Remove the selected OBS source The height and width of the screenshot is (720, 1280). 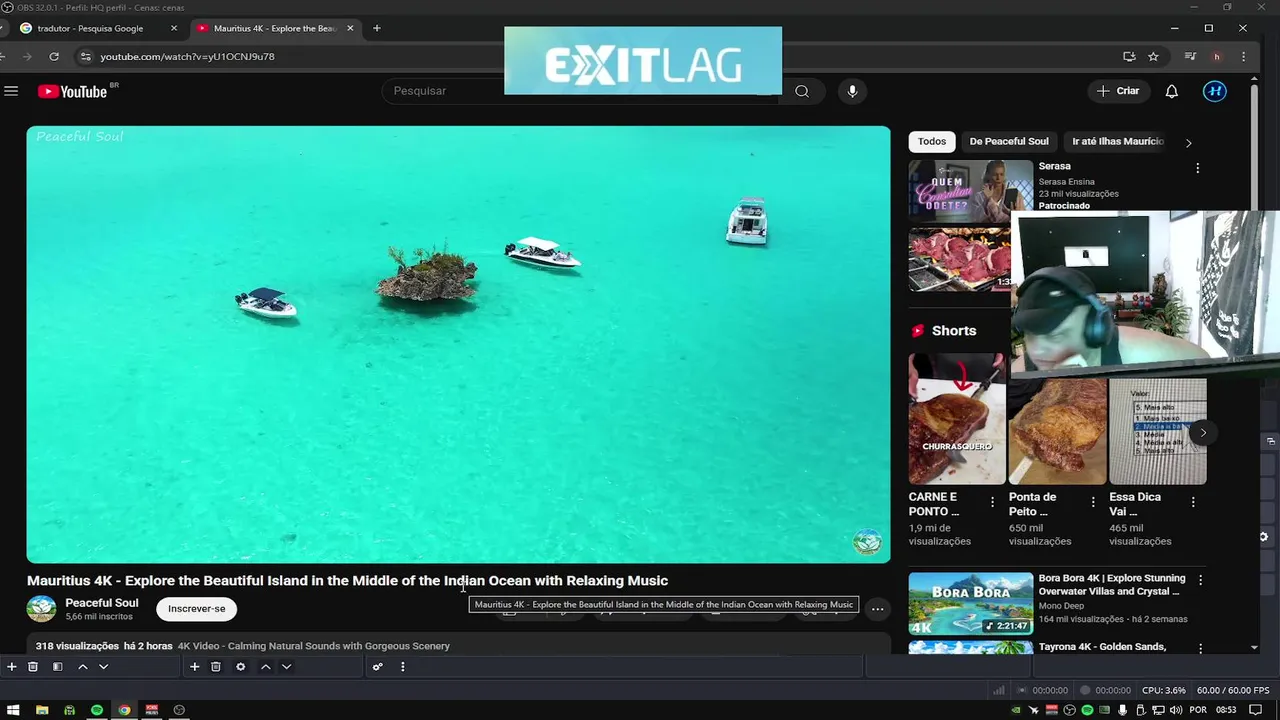point(216,667)
